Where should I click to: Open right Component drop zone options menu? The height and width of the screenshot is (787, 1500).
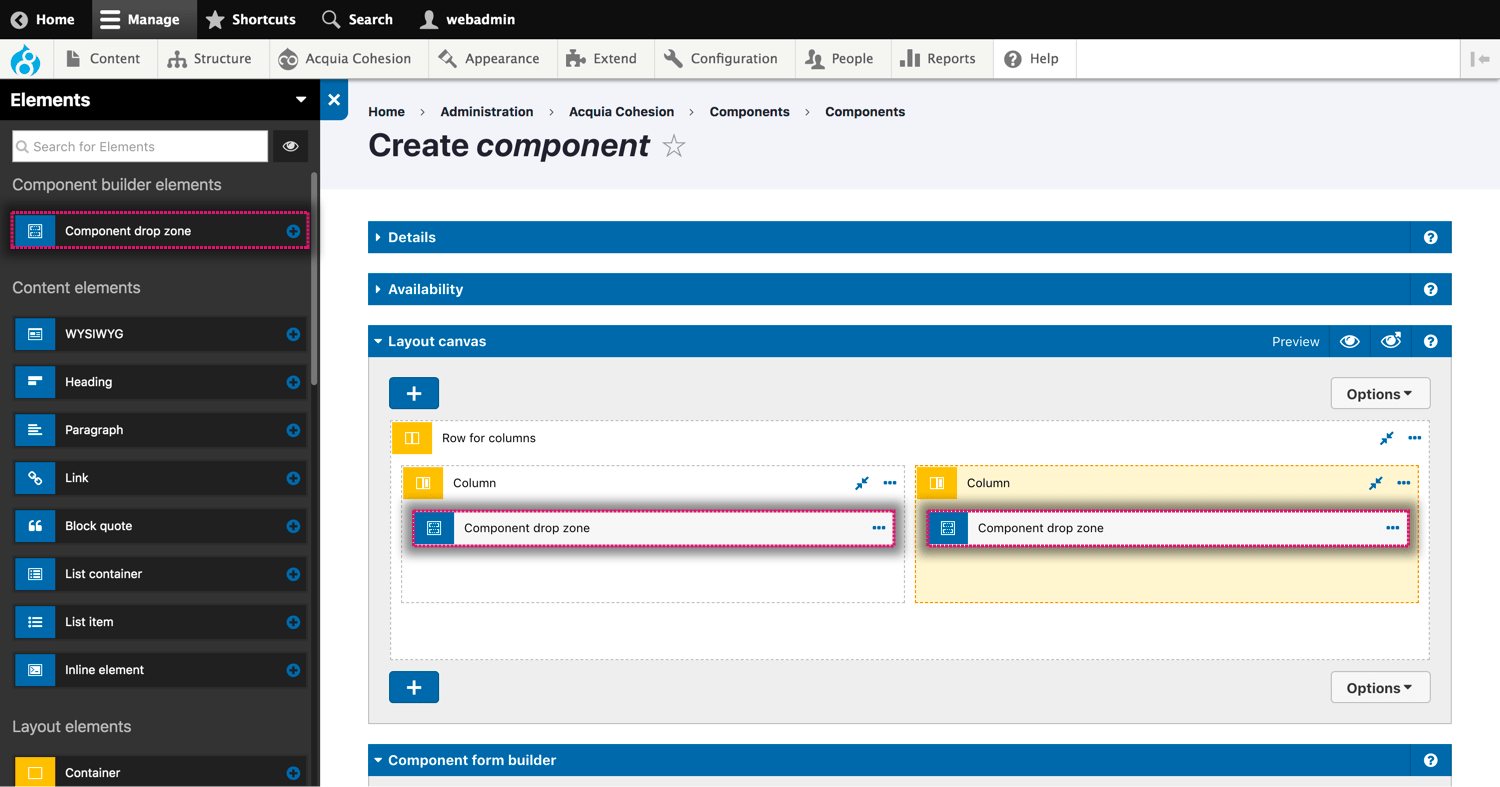pyautogui.click(x=1393, y=528)
